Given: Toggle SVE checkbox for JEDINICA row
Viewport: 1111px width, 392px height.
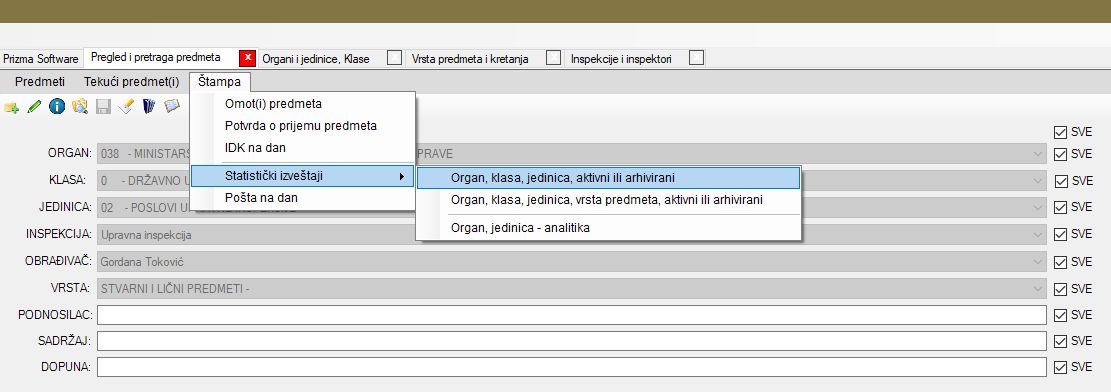Looking at the screenshot, I should tap(1060, 208).
